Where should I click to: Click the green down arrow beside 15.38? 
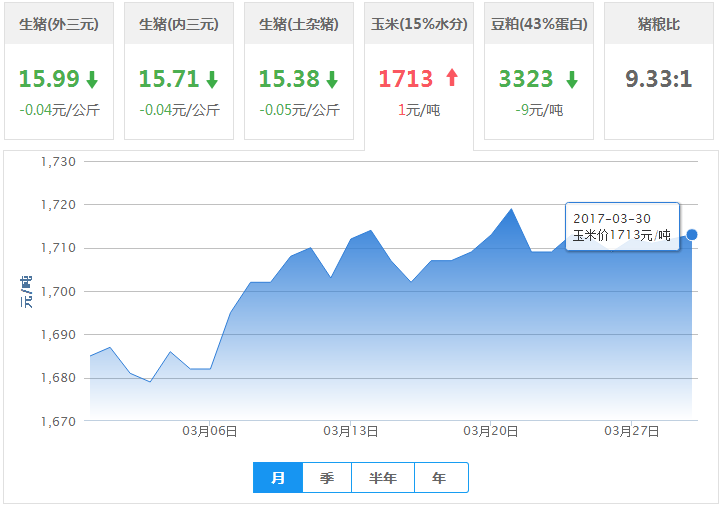[332, 79]
